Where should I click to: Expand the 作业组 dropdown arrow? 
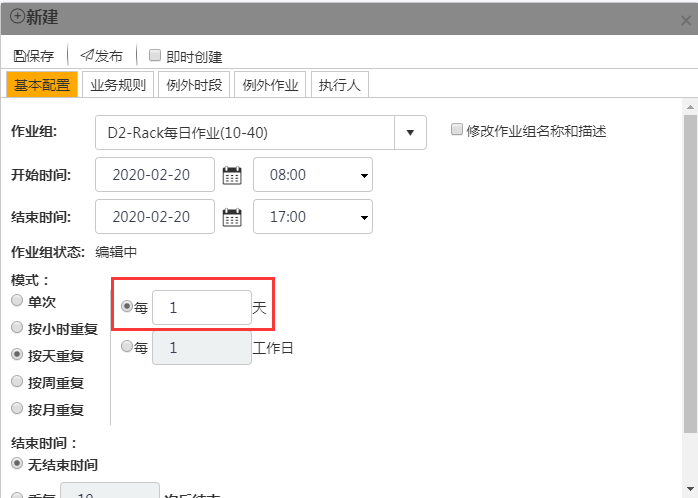(410, 133)
